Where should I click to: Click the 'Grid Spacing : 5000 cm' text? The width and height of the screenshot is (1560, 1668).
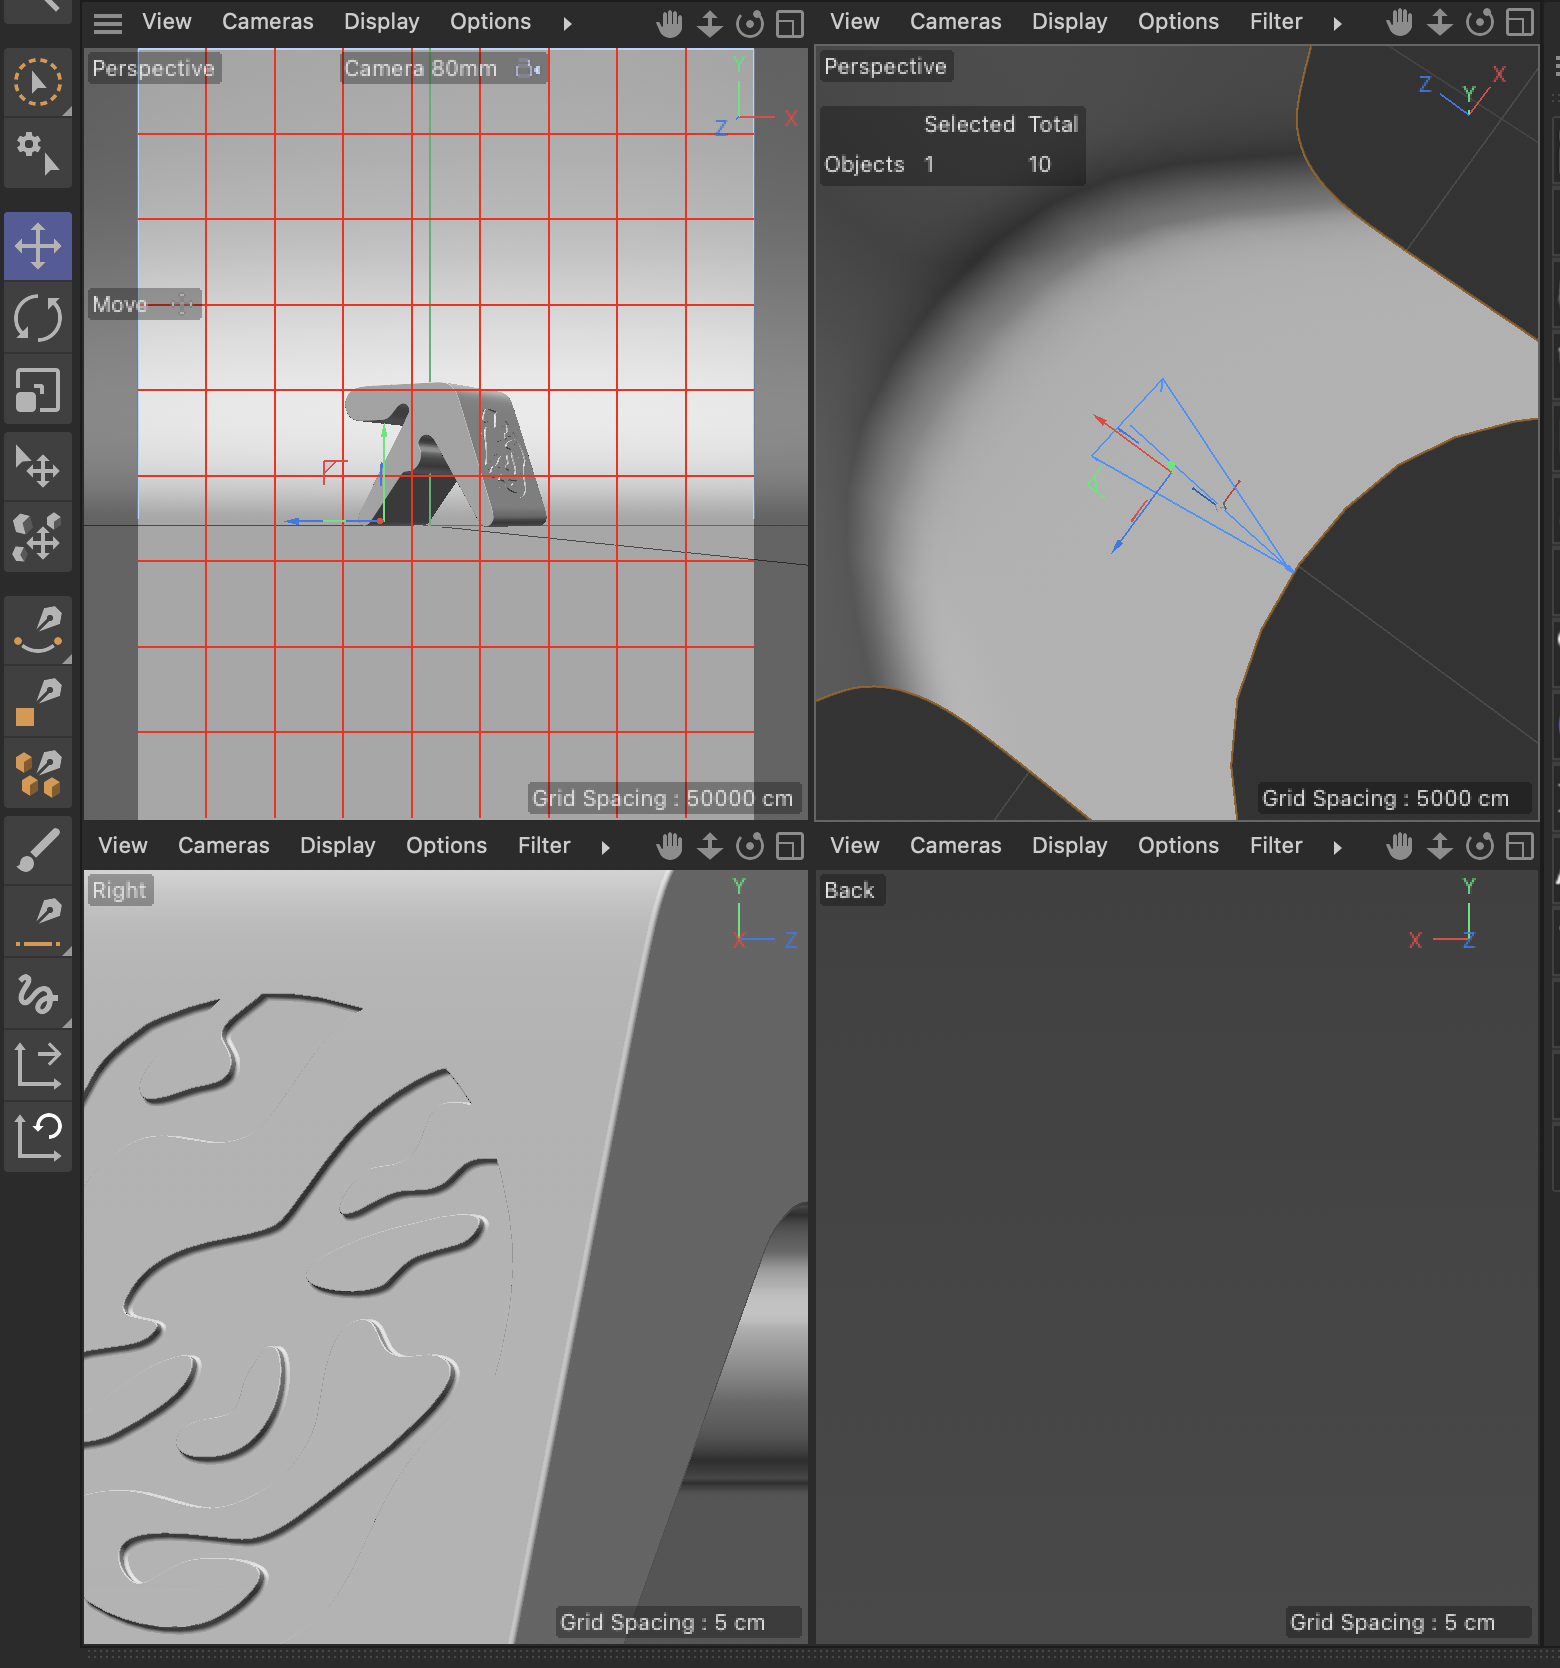1385,798
